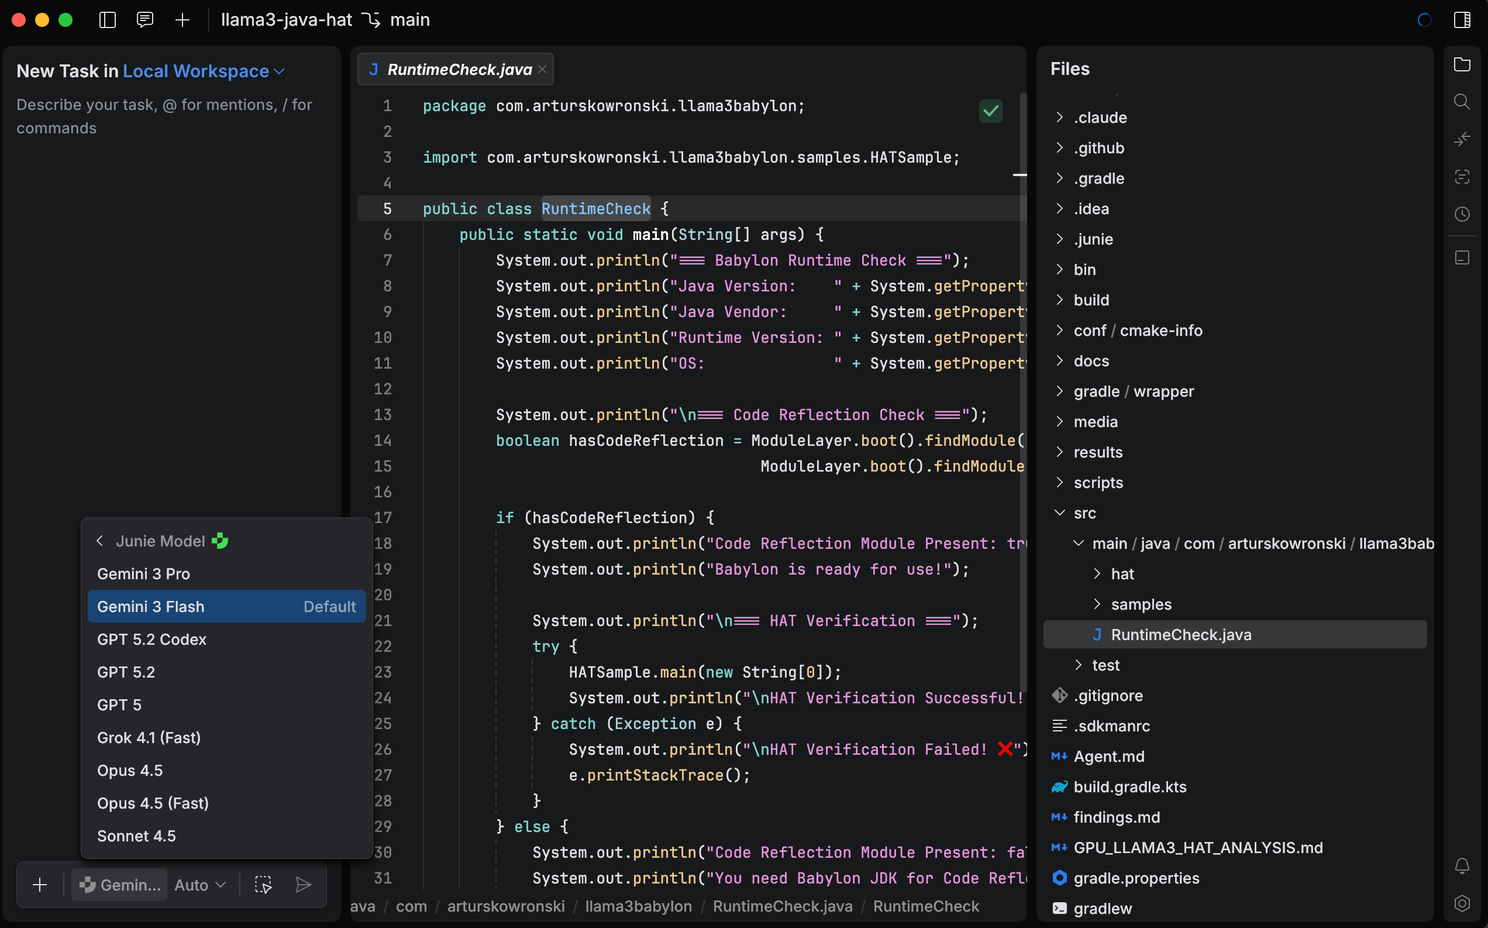Click the green inspection checkmark in editor
The height and width of the screenshot is (928, 1488).
tap(990, 111)
